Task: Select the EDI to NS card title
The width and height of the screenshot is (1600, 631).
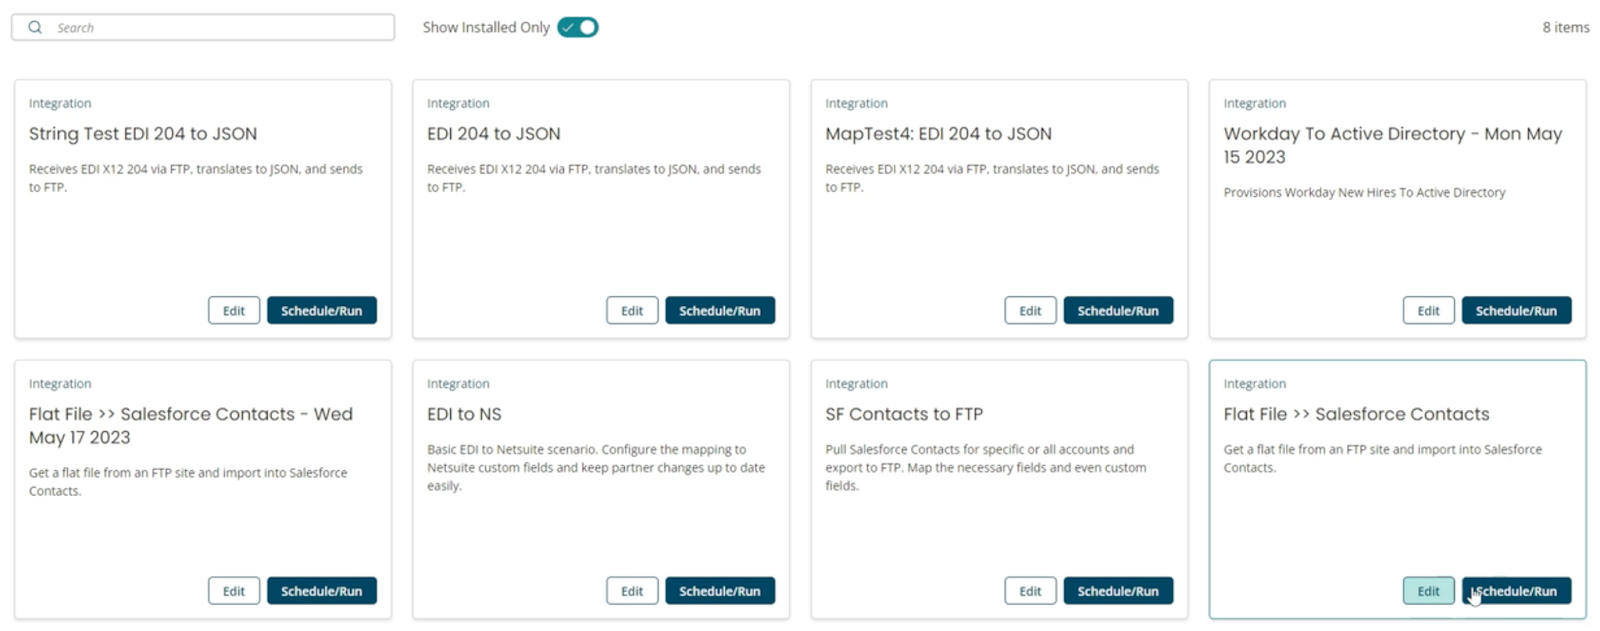Action: [x=464, y=414]
